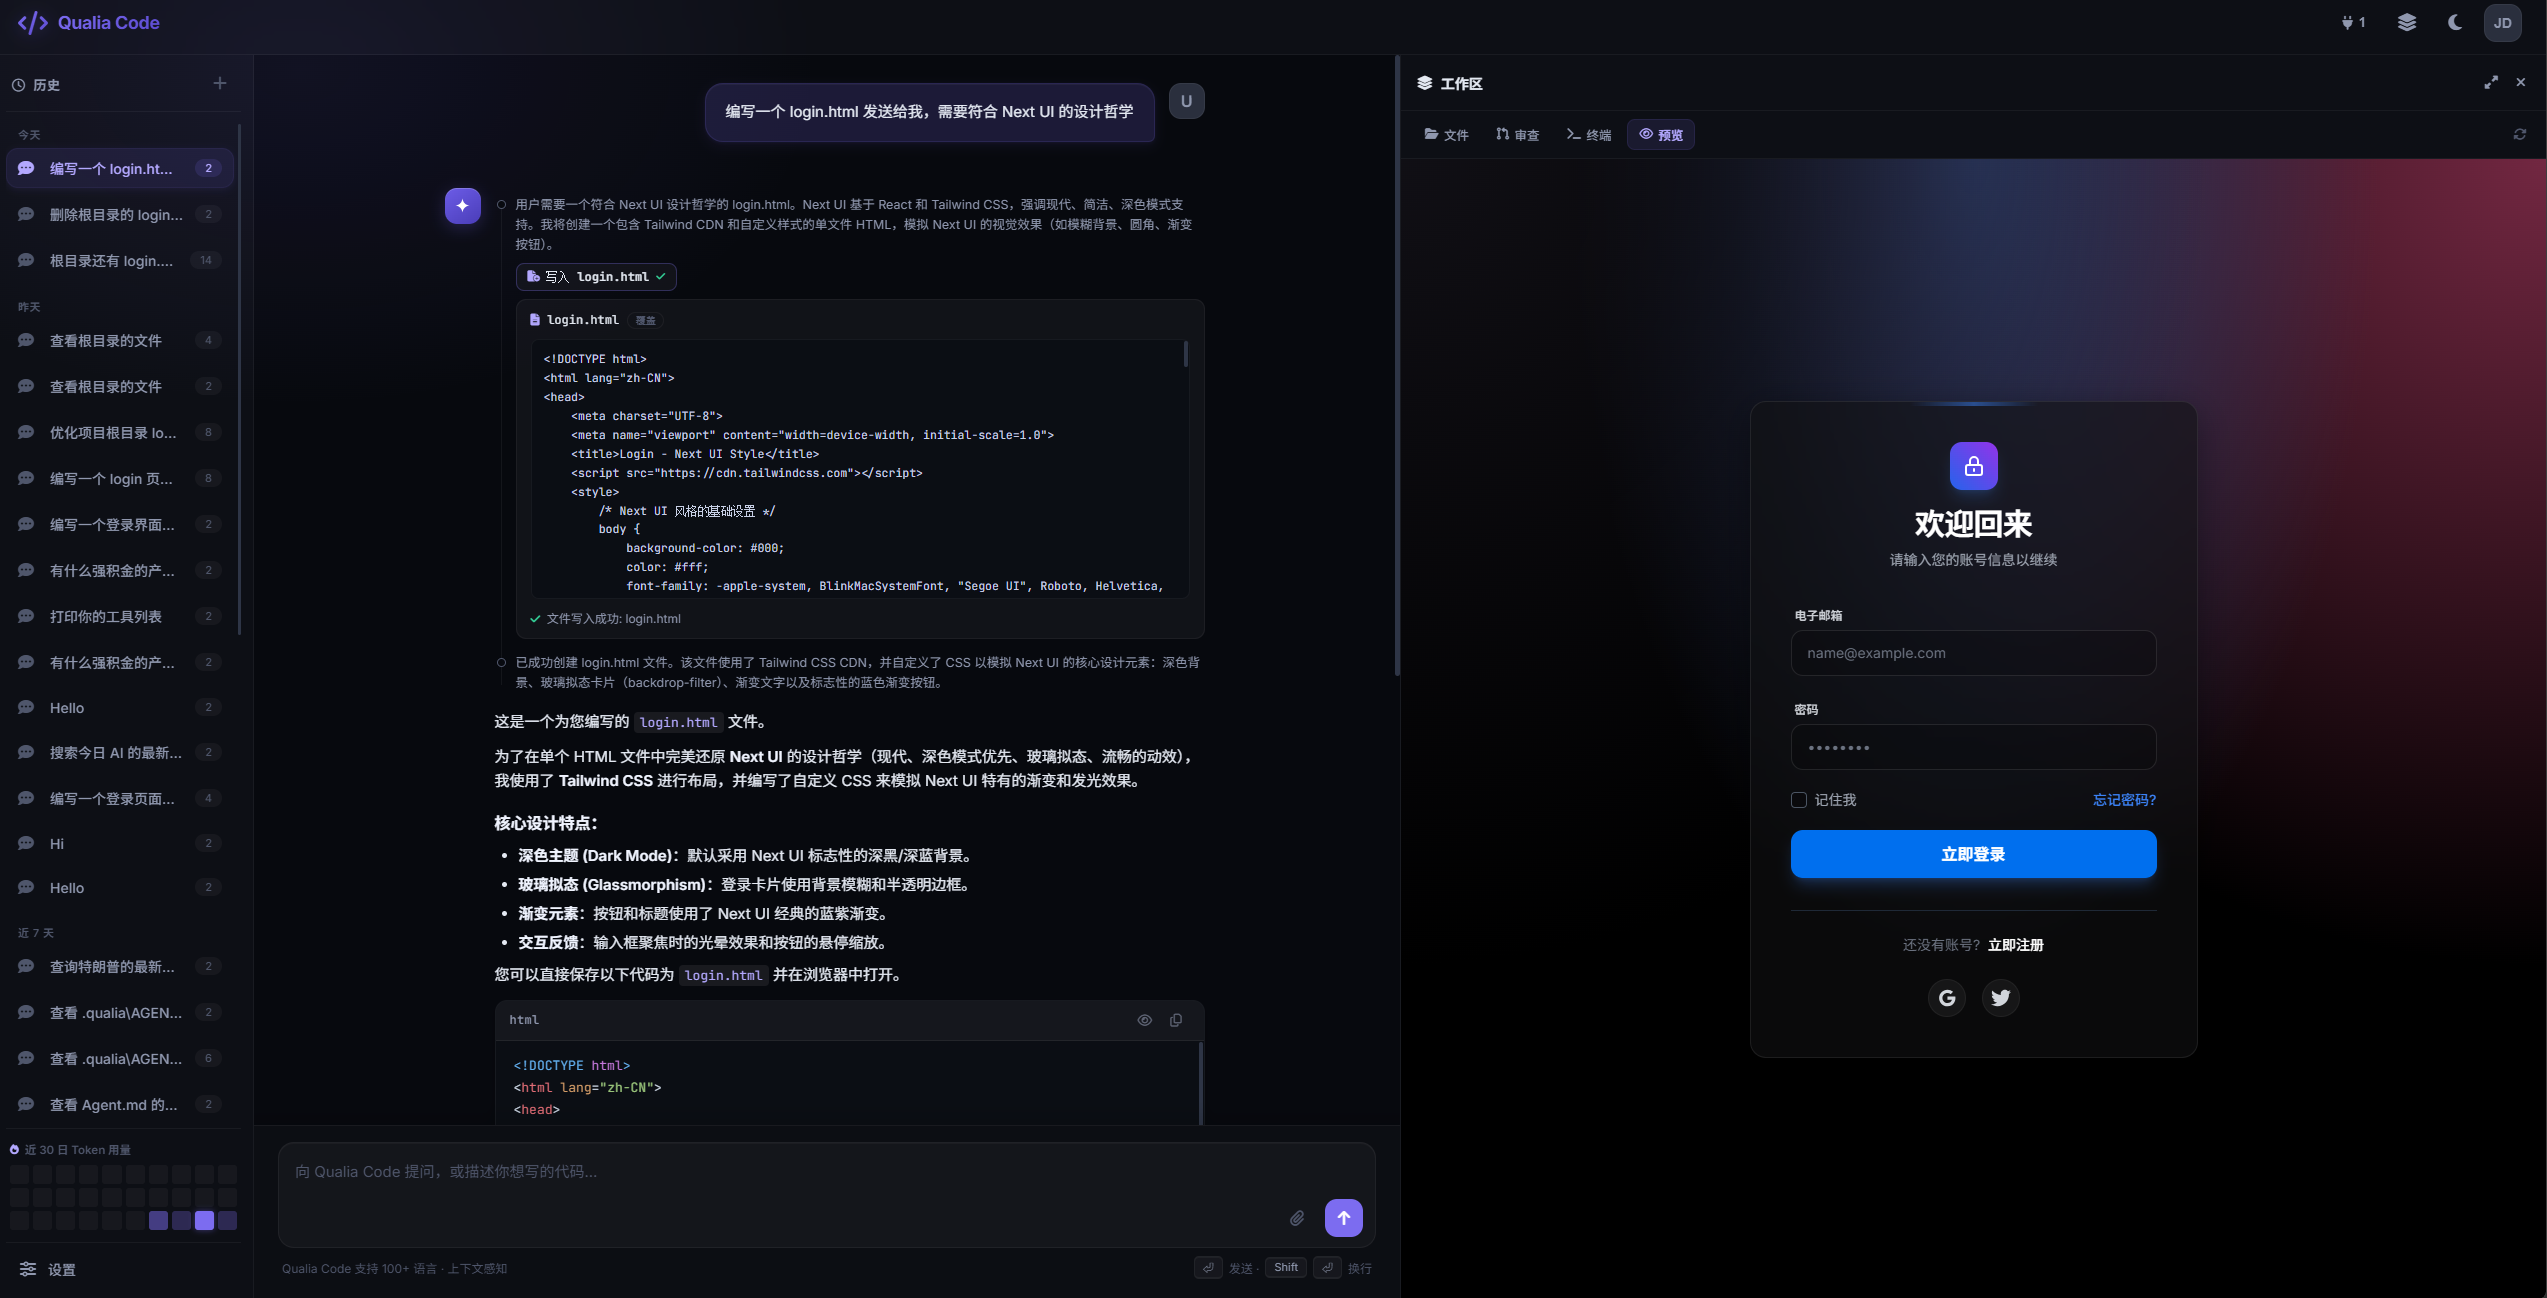Image resolution: width=2547 pixels, height=1298 pixels.
Task: Click the message count badge 14
Action: pos(206,261)
